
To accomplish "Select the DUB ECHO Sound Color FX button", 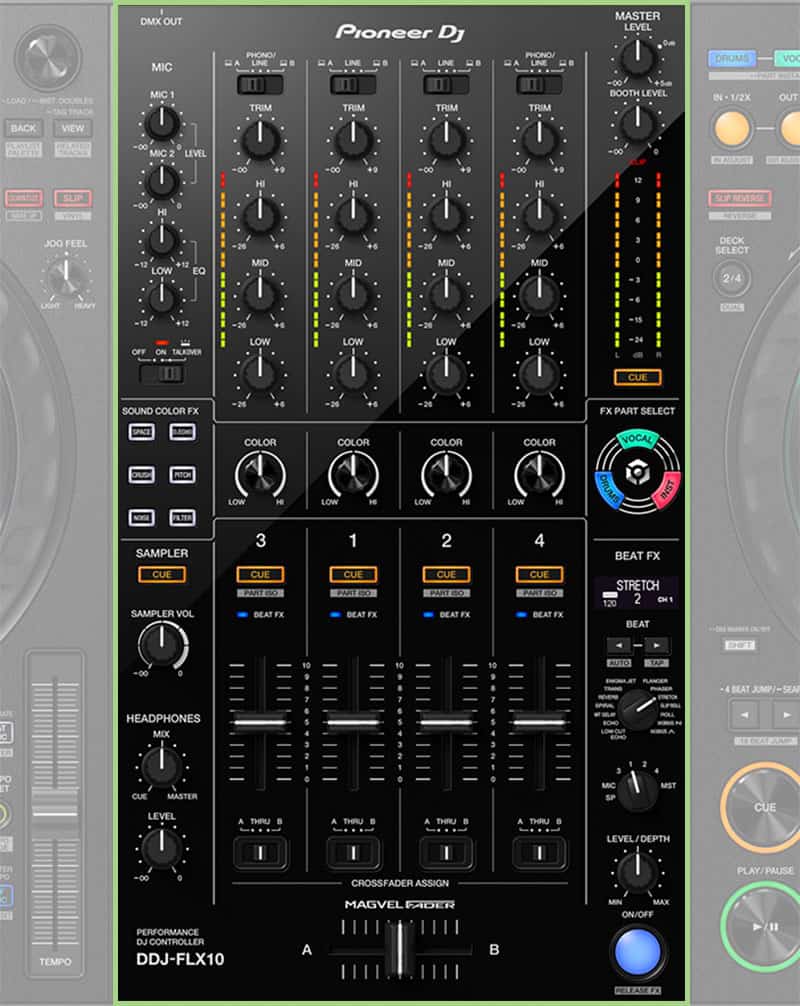I will [x=182, y=432].
